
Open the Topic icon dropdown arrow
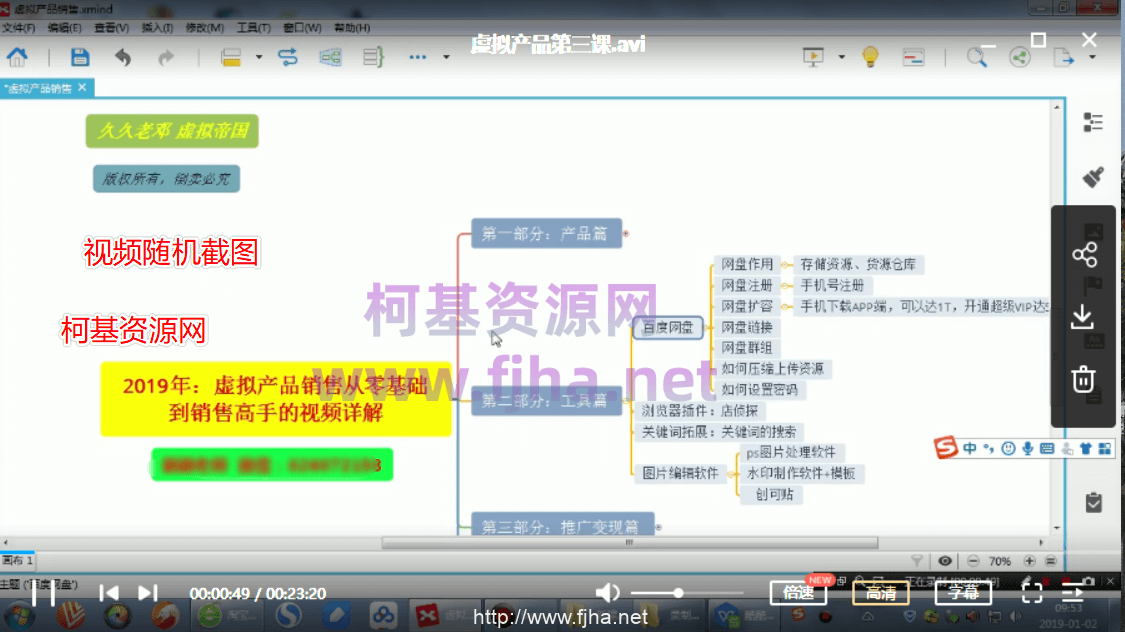coord(258,57)
